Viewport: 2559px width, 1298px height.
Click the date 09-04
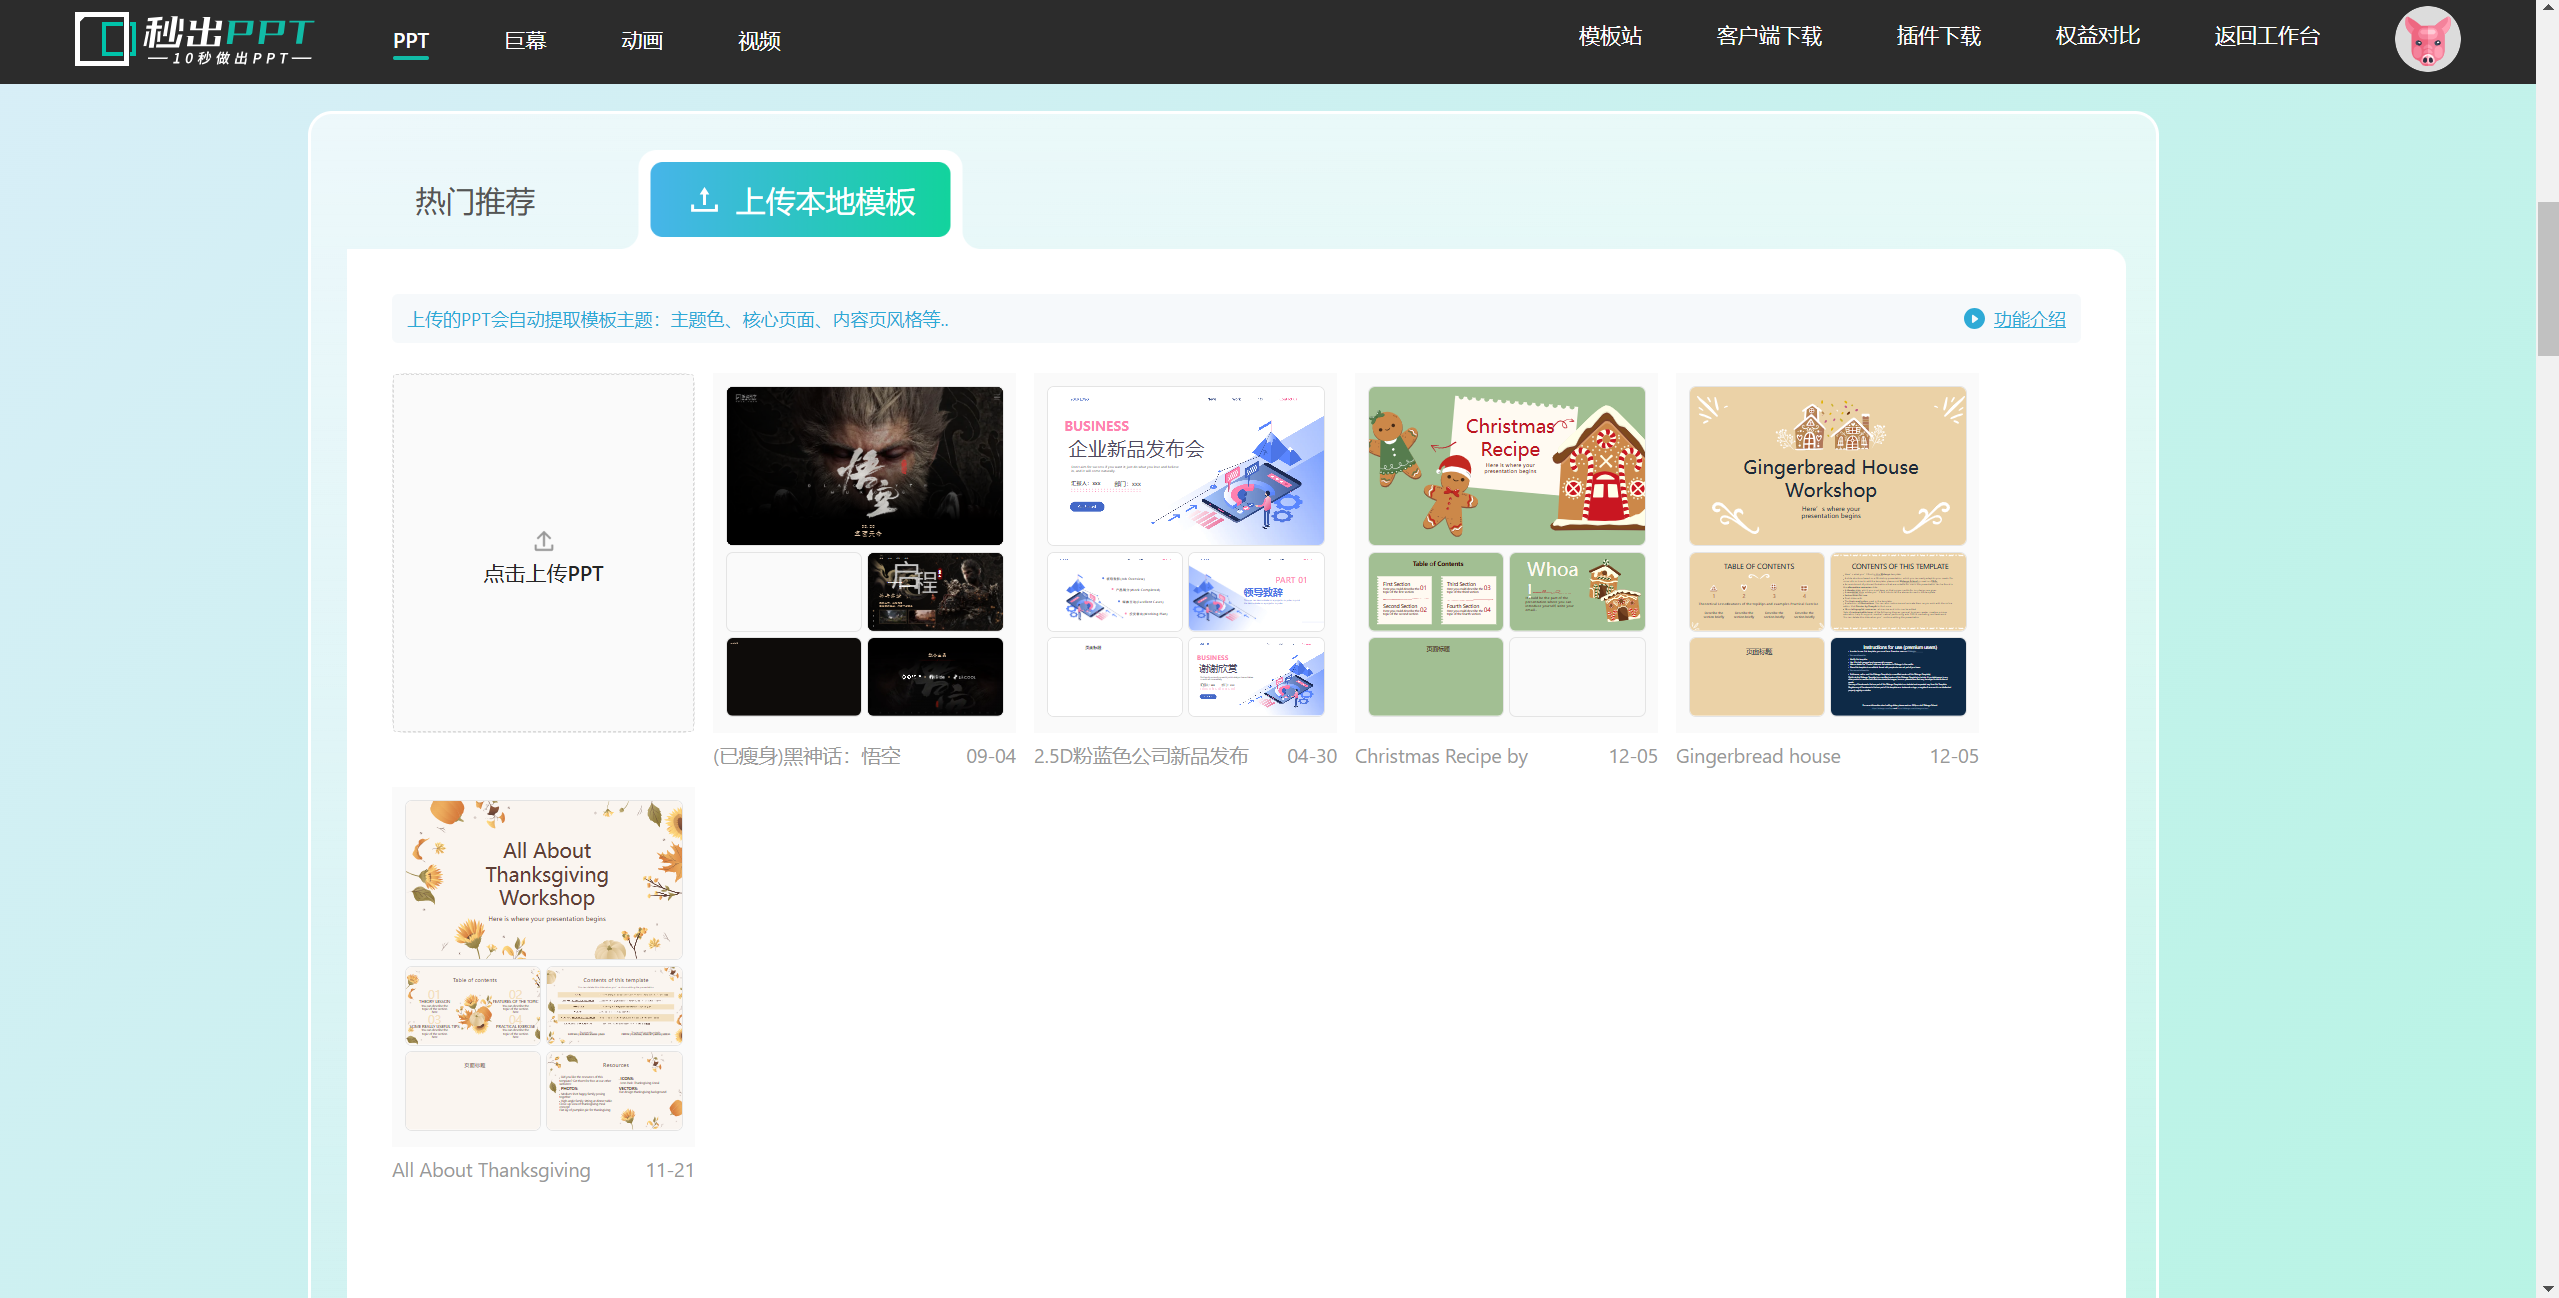click(x=990, y=757)
